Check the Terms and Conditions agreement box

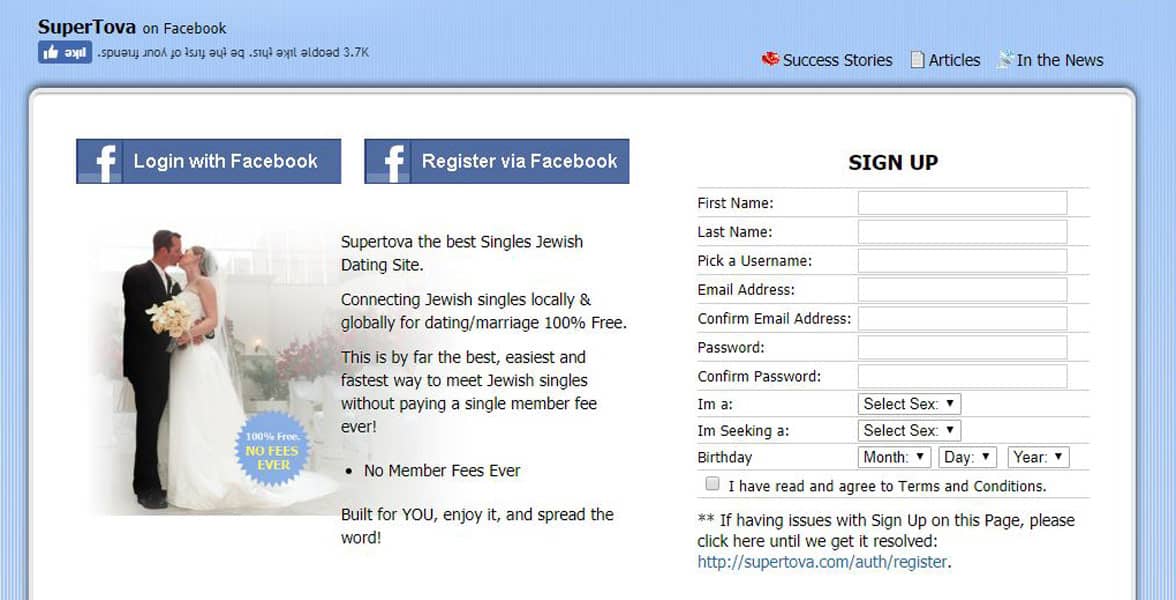[712, 484]
